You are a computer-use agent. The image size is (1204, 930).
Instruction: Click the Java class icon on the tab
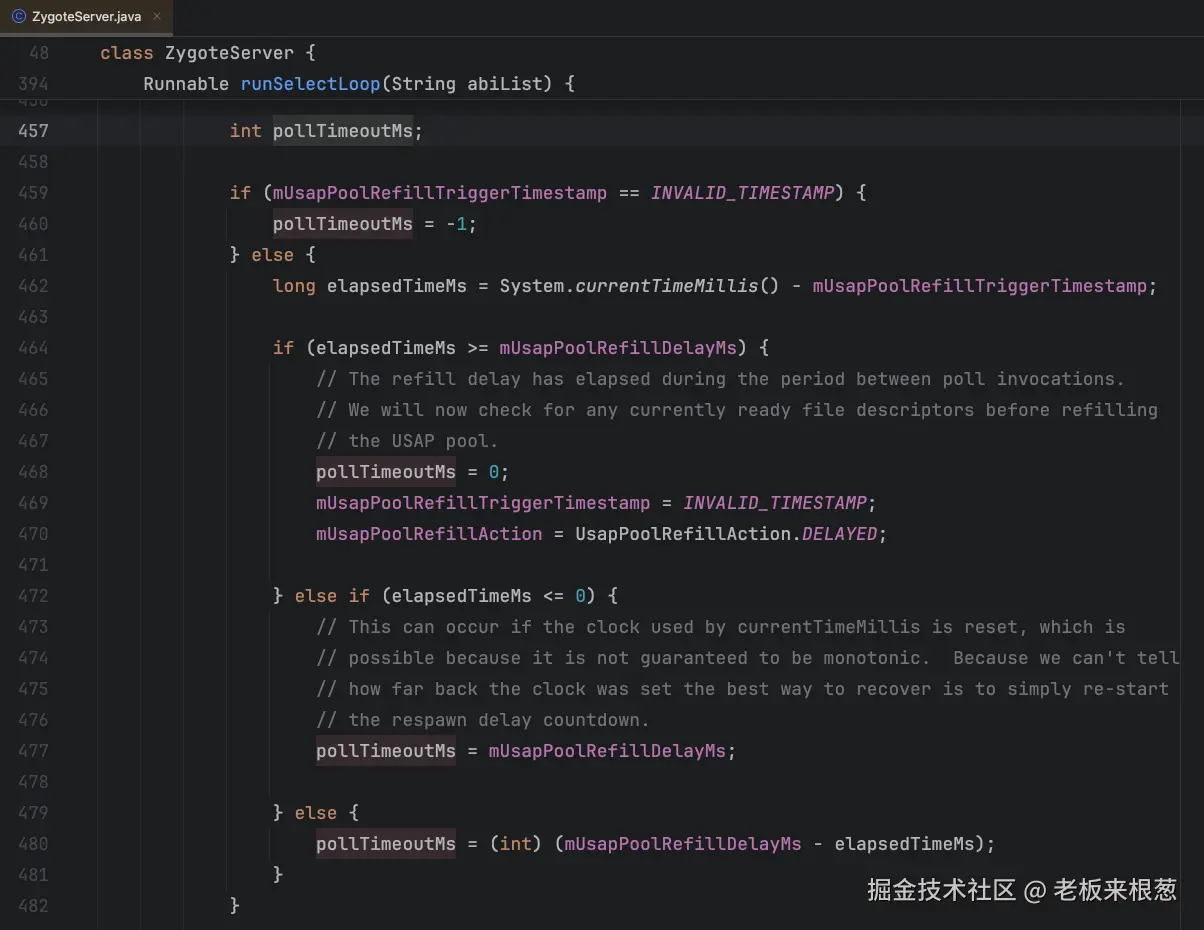(18, 17)
